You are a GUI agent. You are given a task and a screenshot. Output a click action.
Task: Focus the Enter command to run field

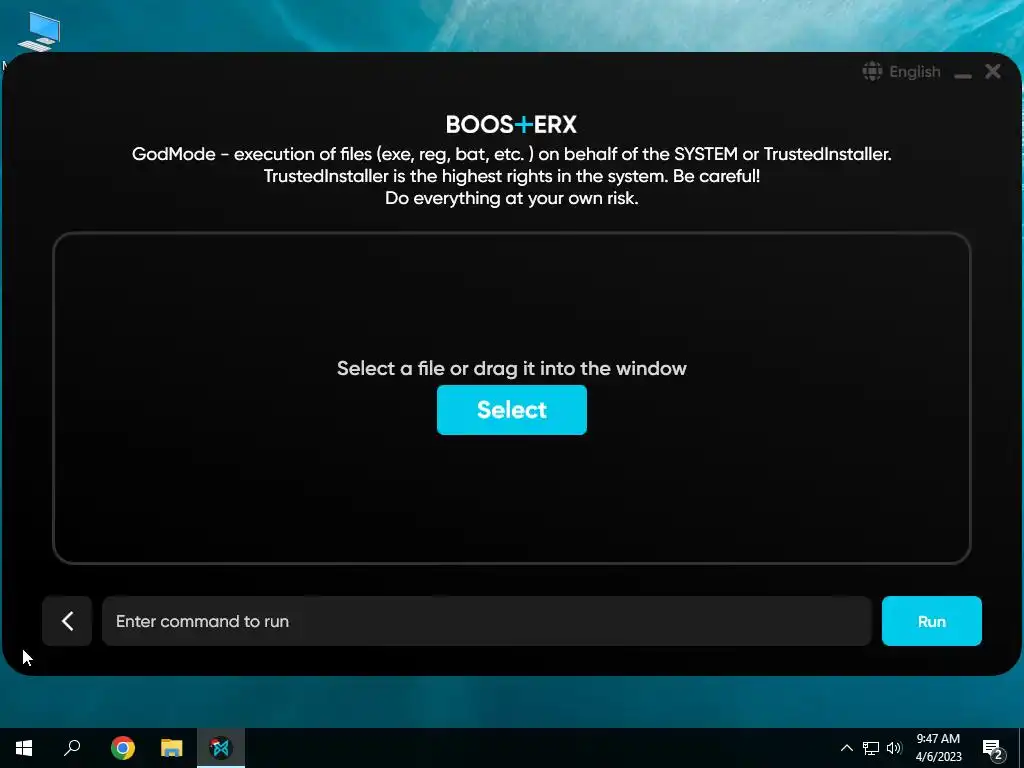pos(487,621)
